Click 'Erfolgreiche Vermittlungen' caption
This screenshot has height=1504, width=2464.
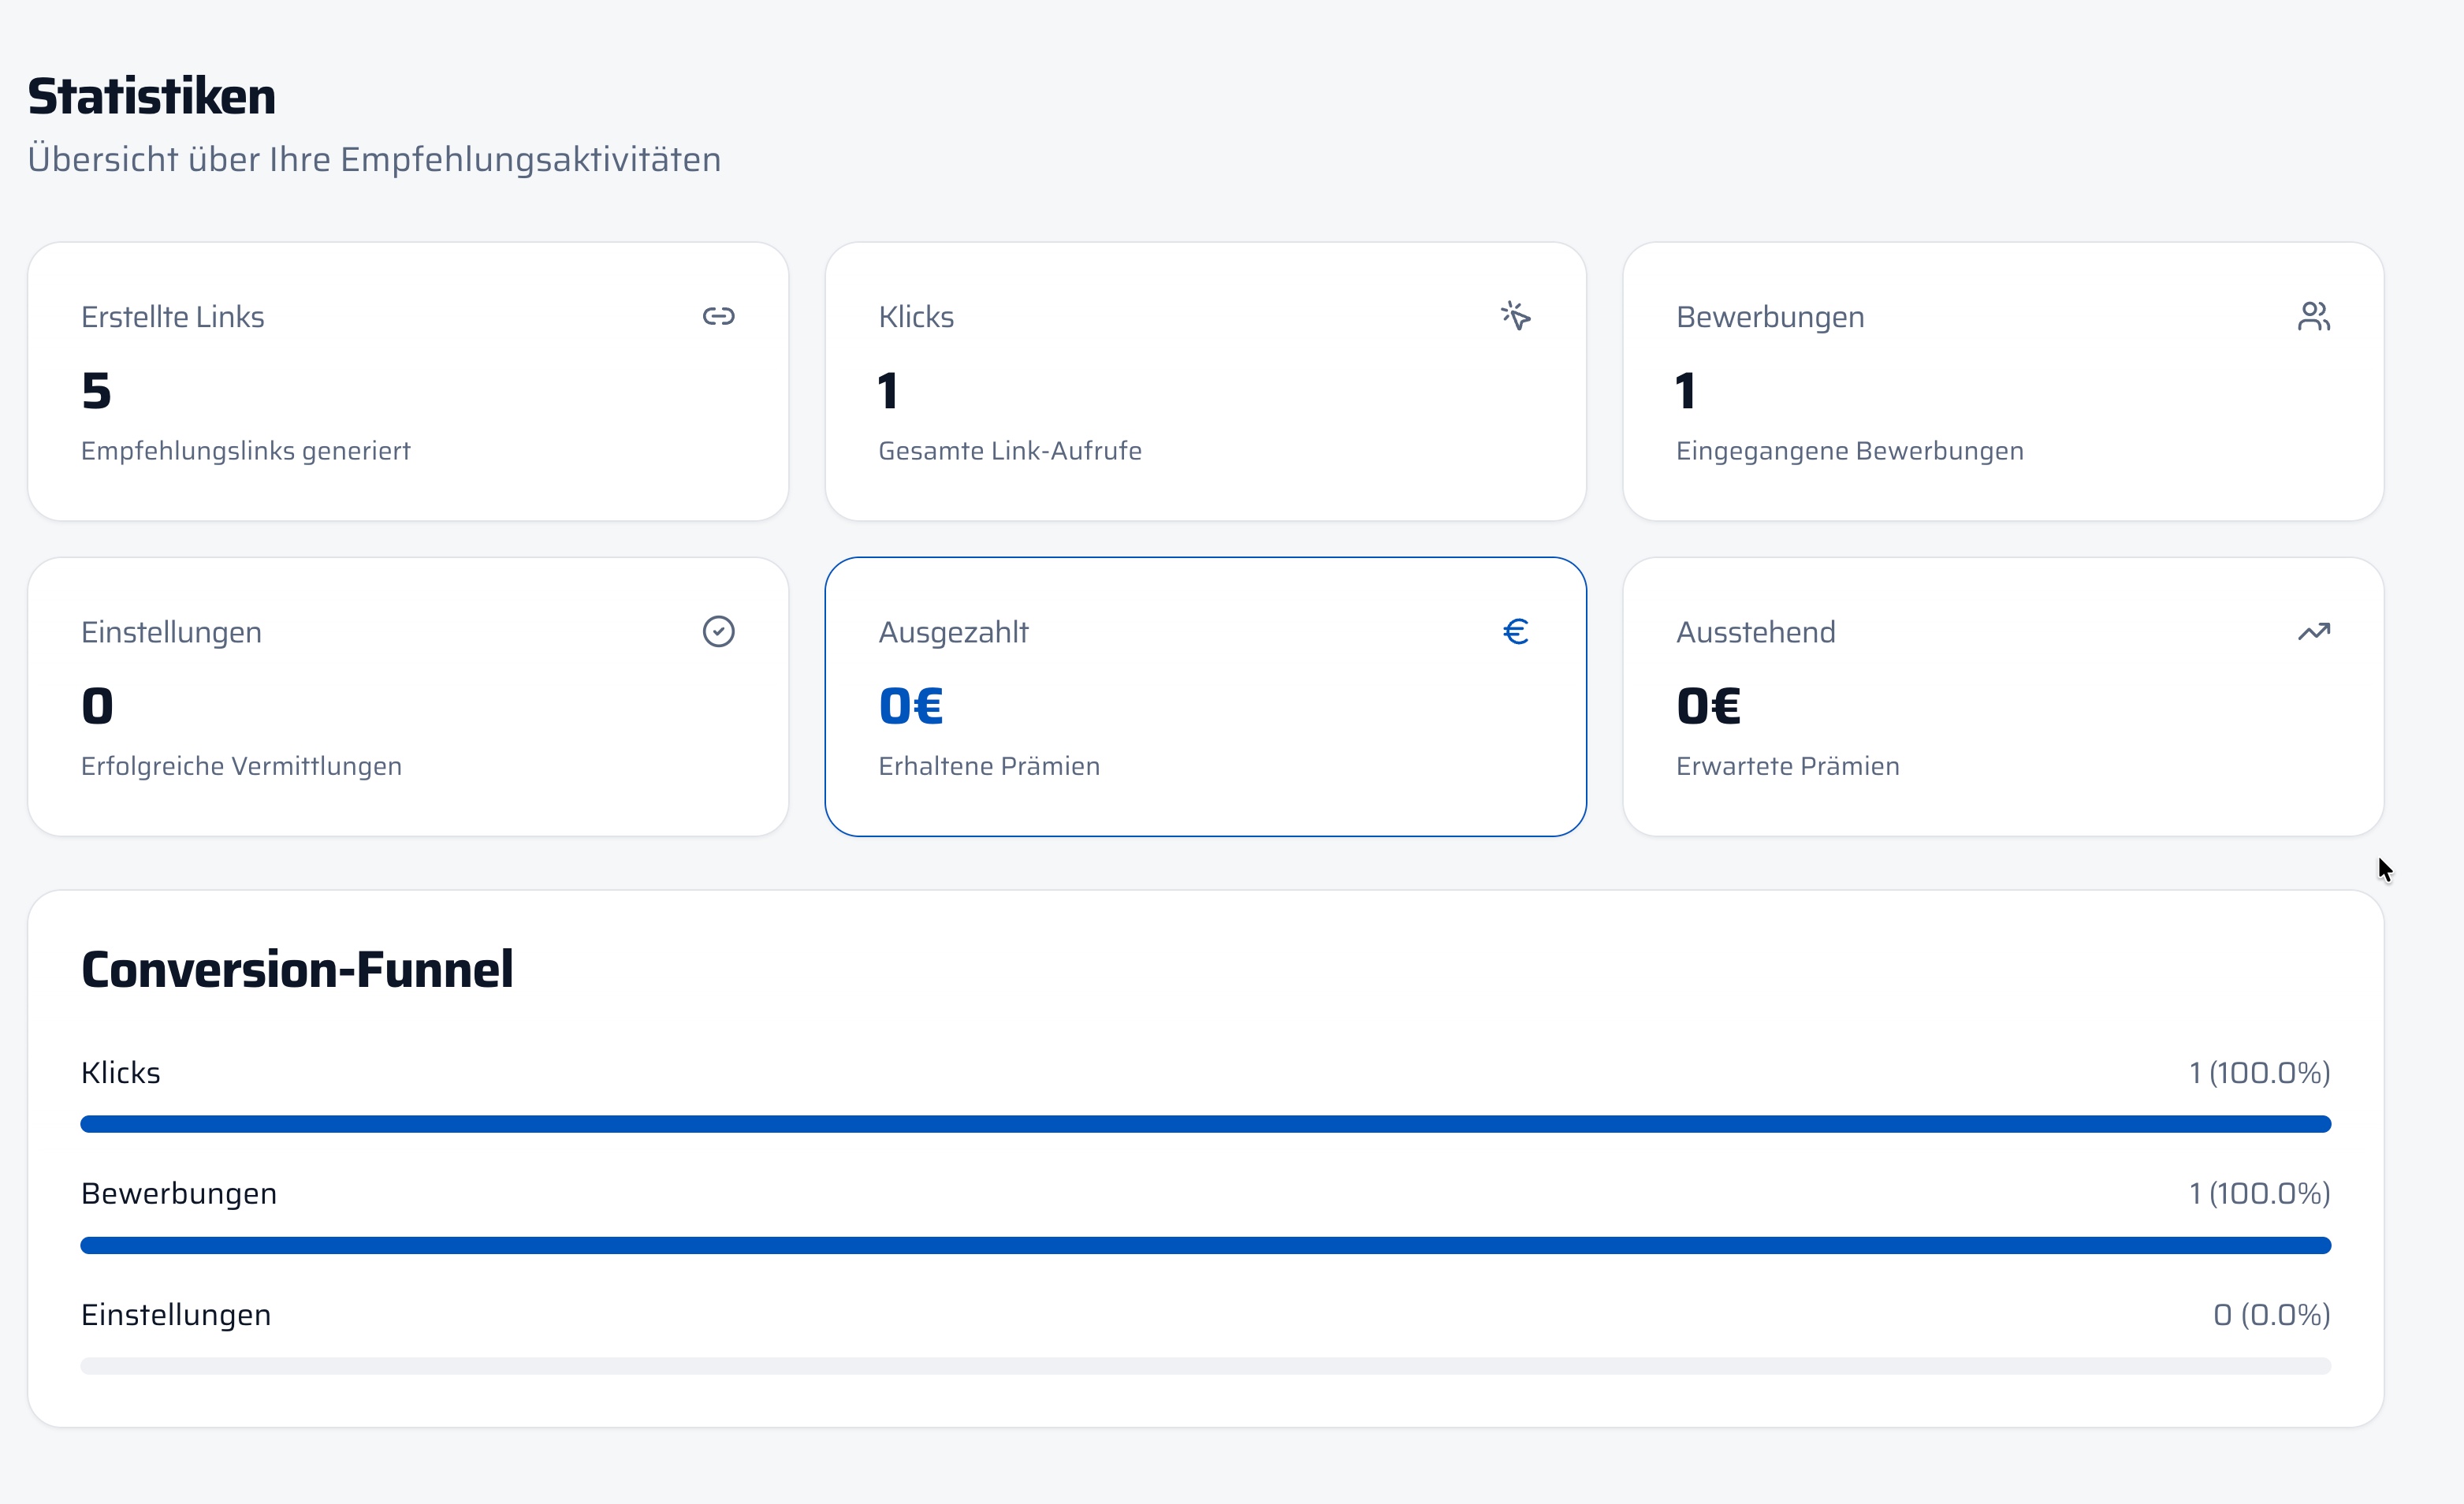(241, 766)
